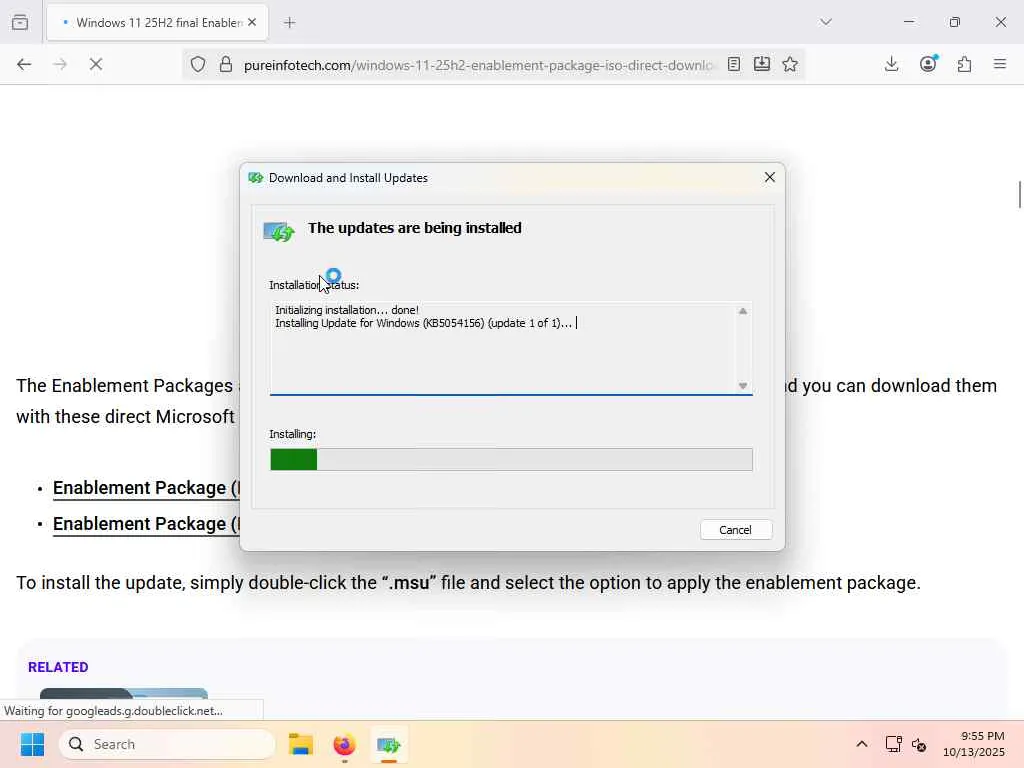The width and height of the screenshot is (1024, 768).
Task: View site security padlock details
Action: coord(226,64)
